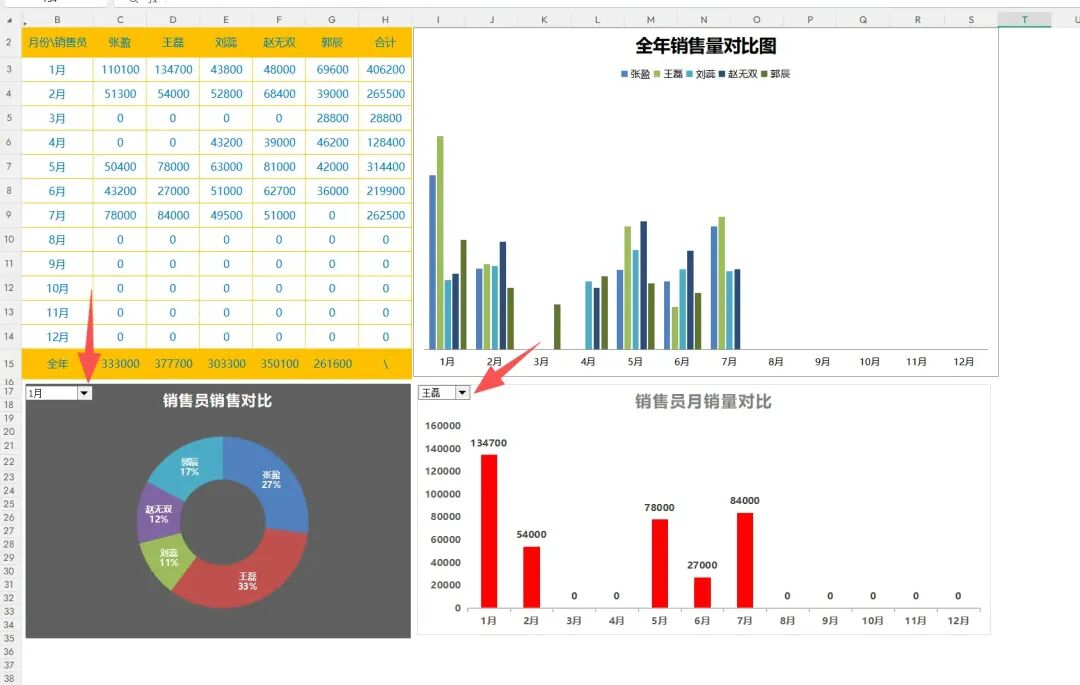This screenshot has height=685, width=1080.
Task: Expand the 王磊 salesperson dropdown arrow
Action: click(462, 393)
